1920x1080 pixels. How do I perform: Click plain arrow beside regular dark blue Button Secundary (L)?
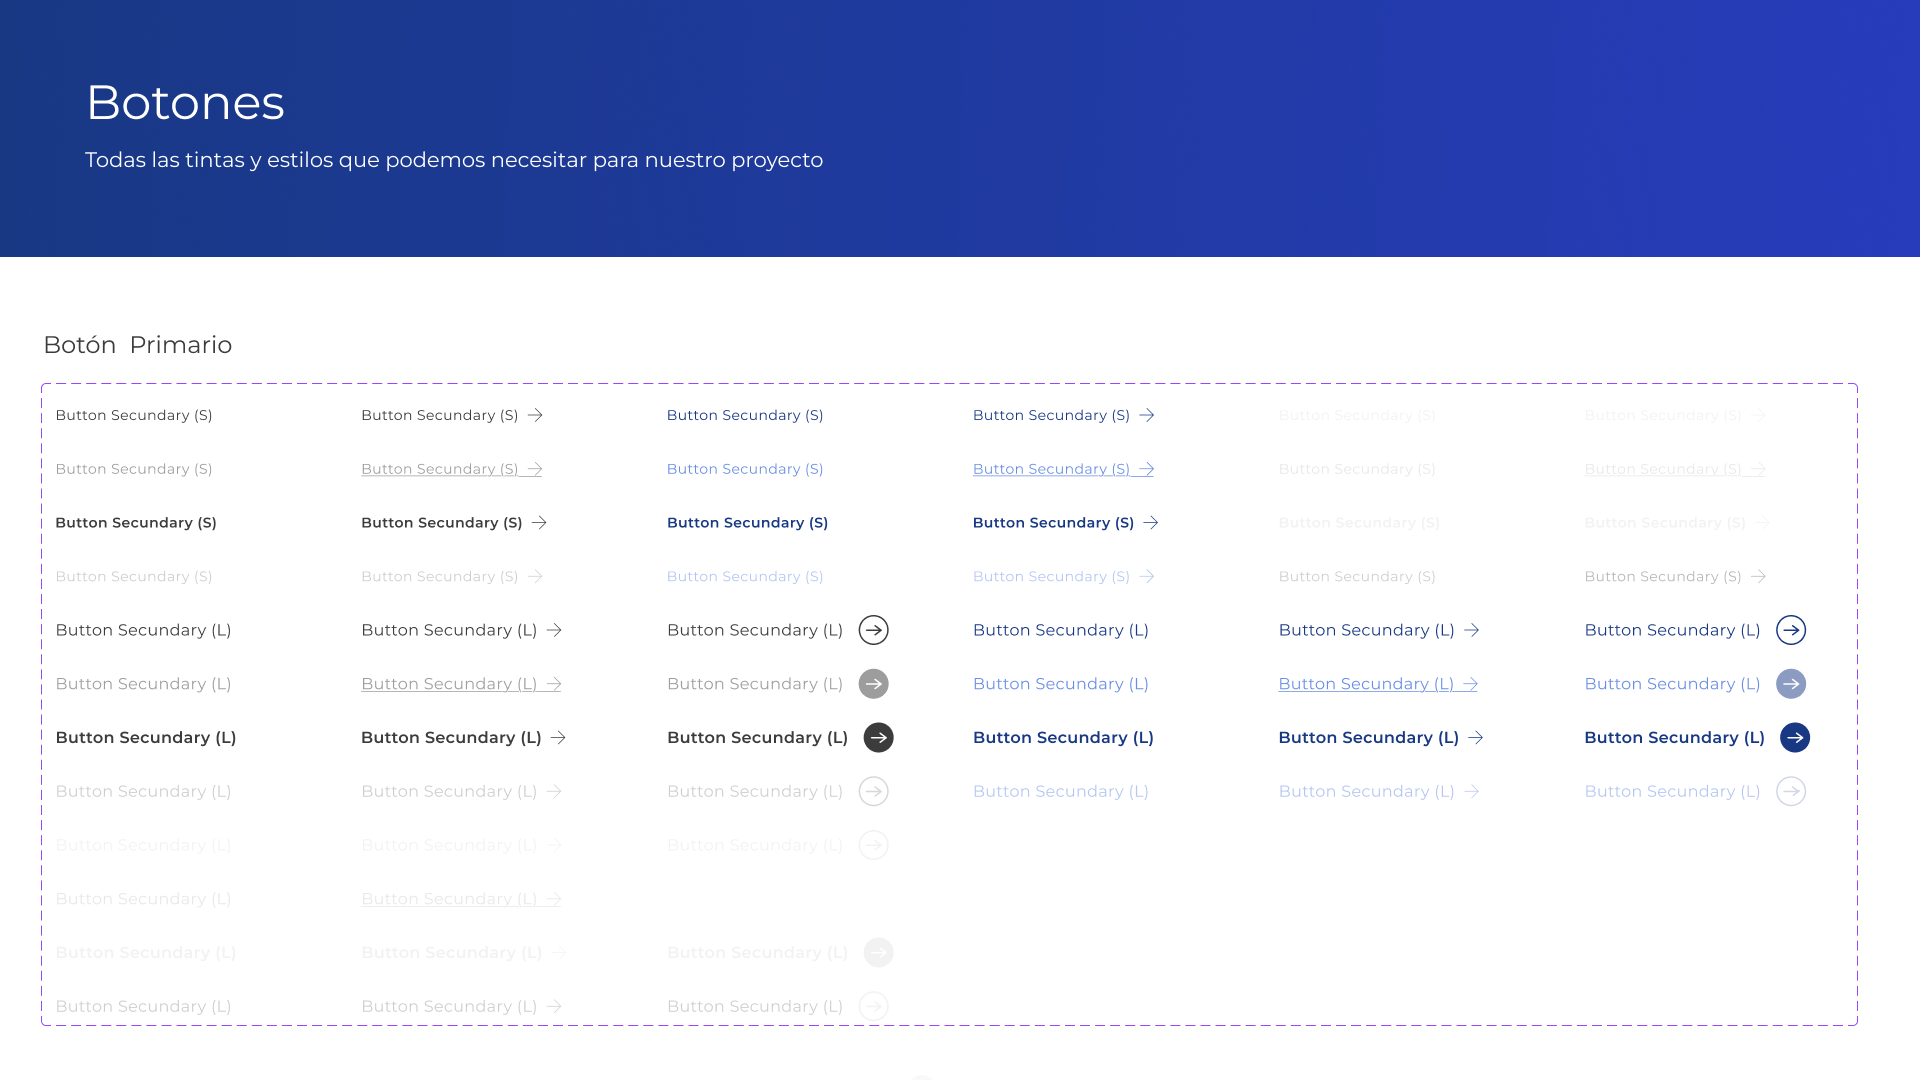pos(1472,630)
